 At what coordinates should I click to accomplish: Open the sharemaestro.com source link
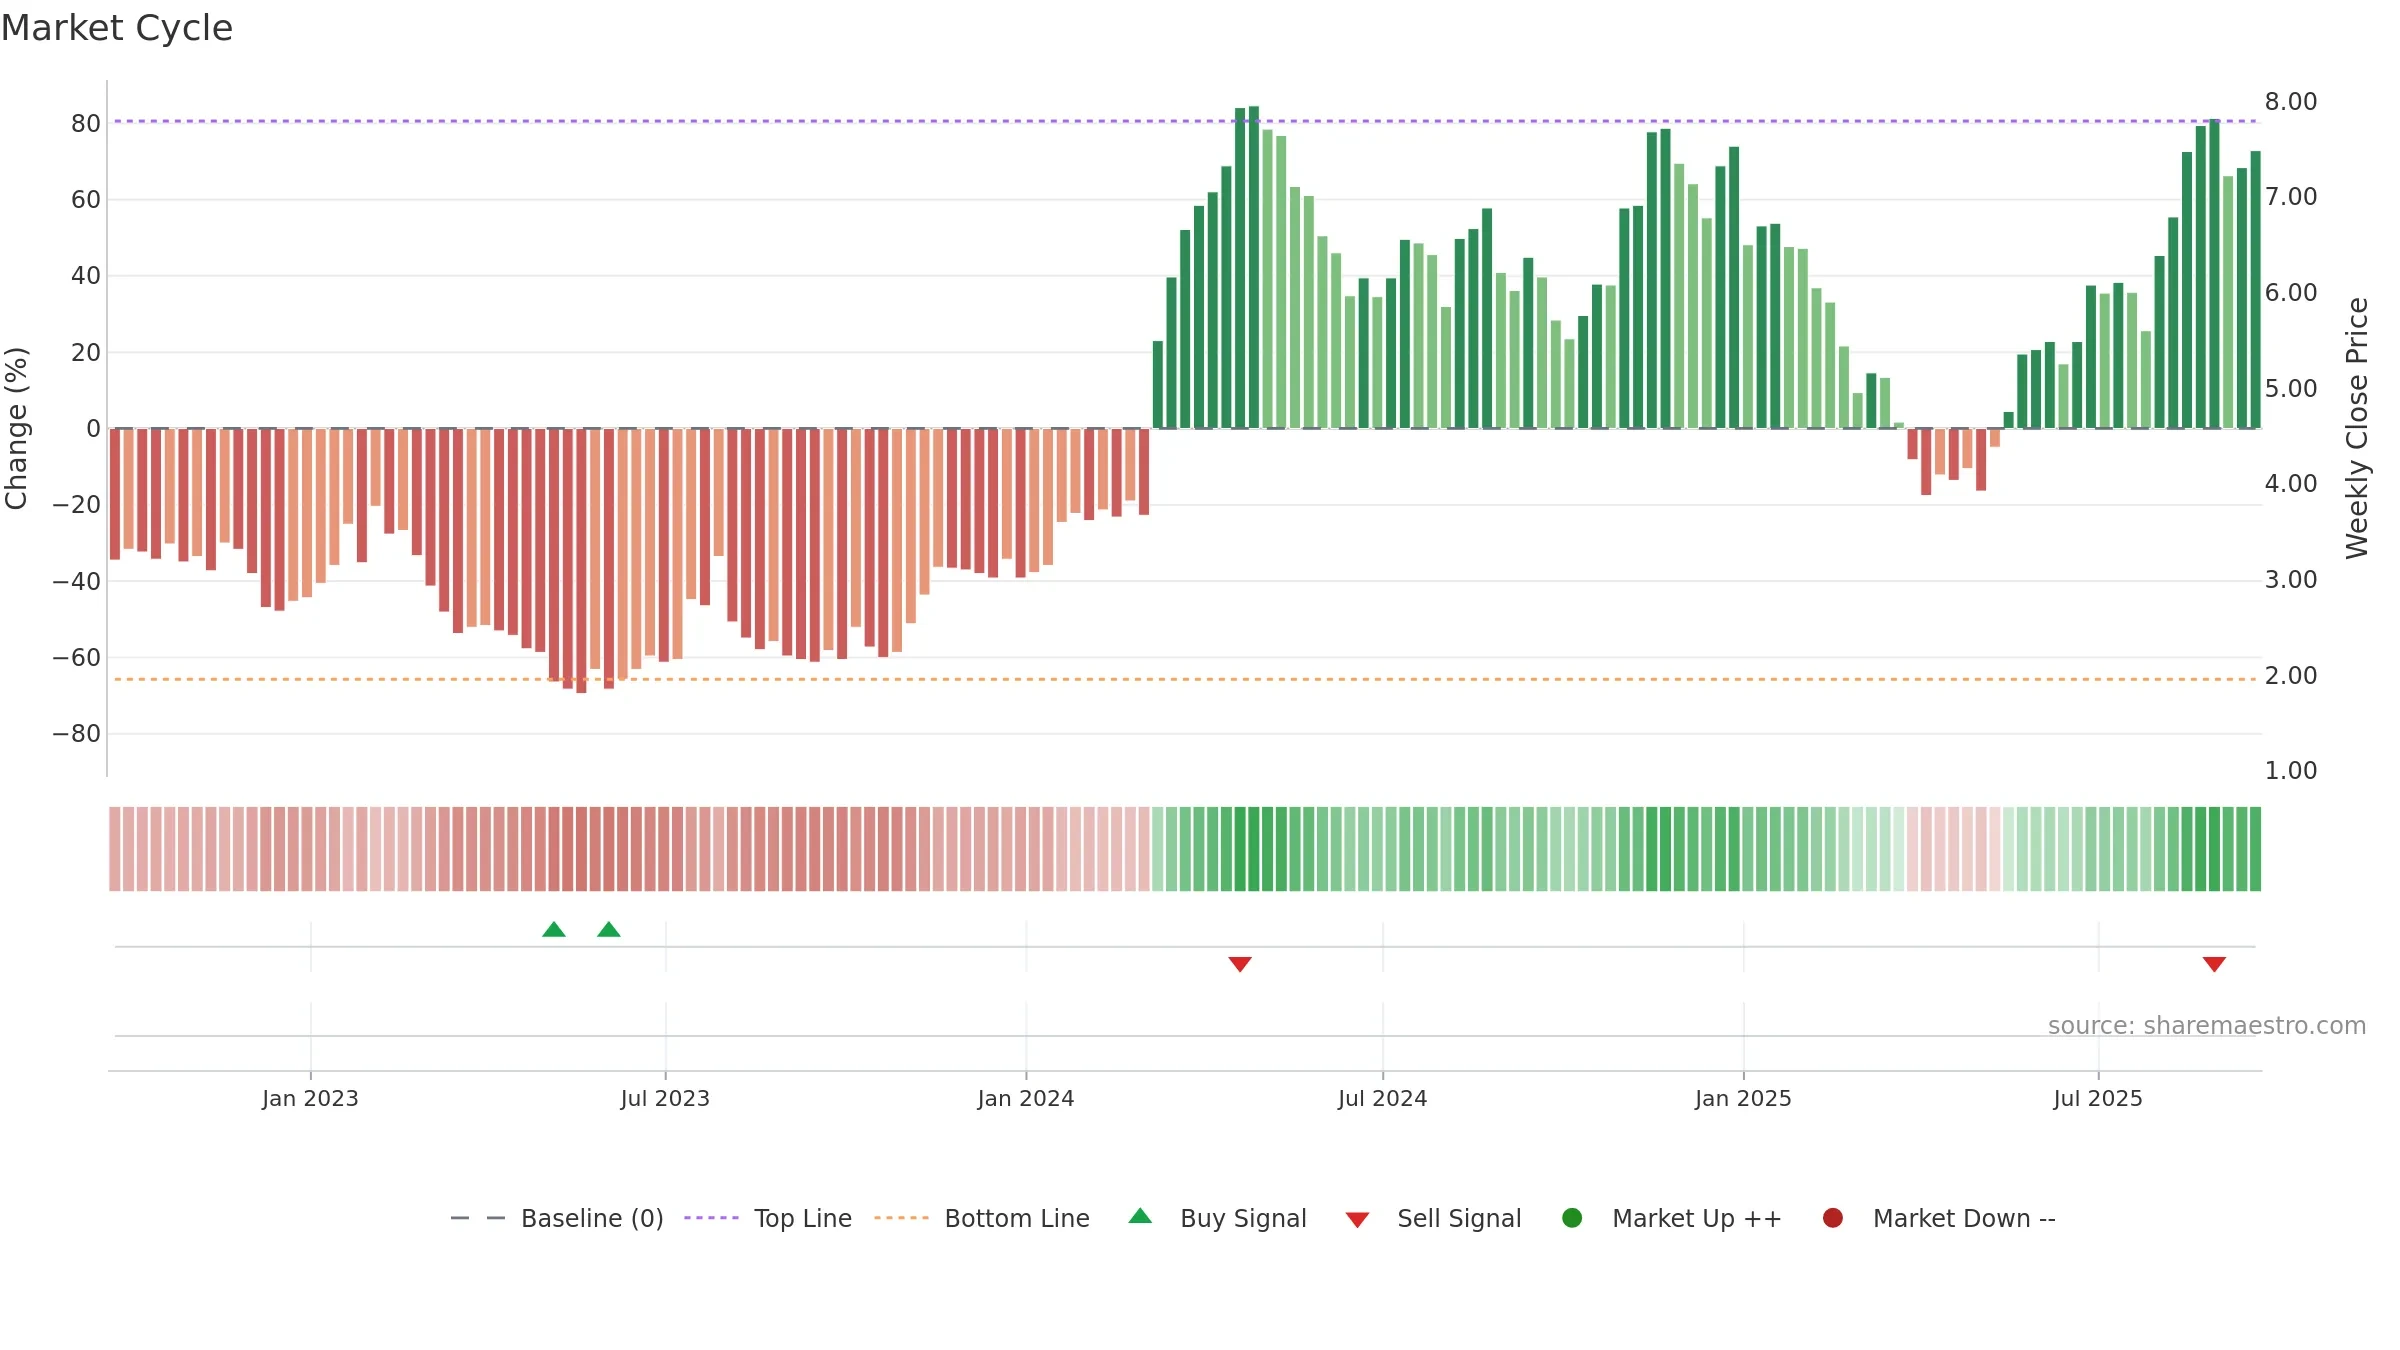pyautogui.click(x=2207, y=1026)
